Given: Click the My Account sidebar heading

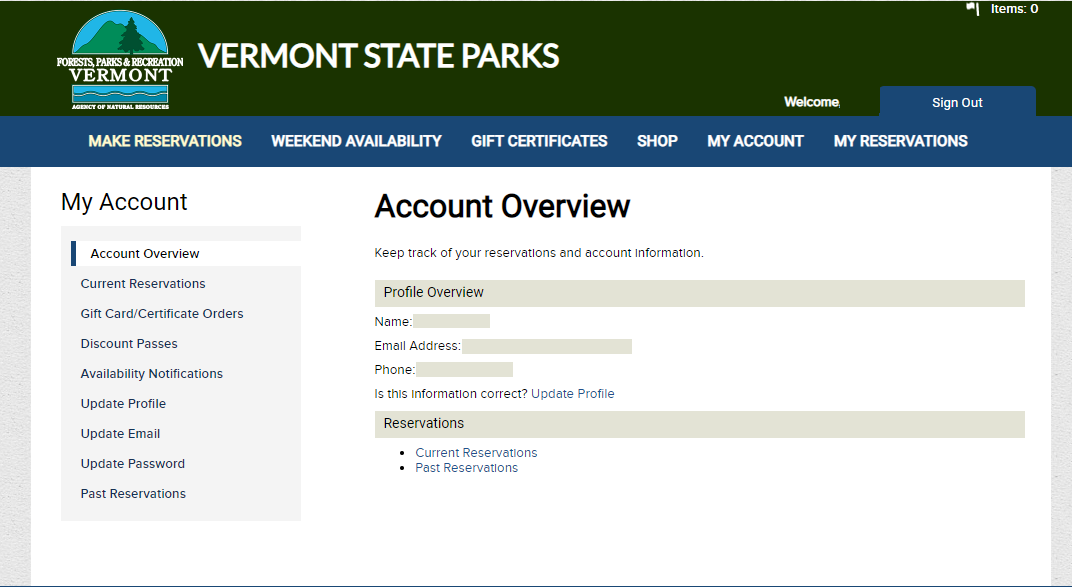Looking at the screenshot, I should (x=124, y=202).
